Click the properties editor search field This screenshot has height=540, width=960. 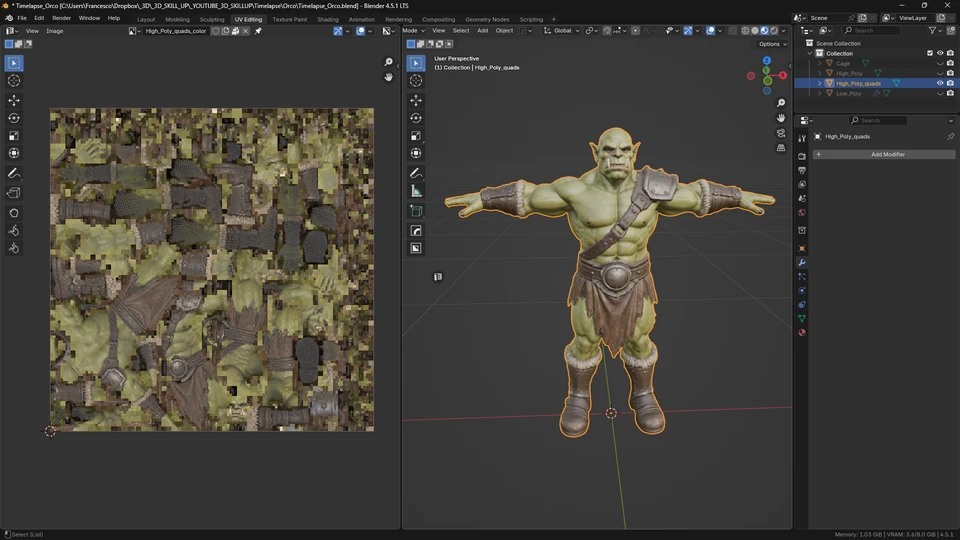[877, 121]
